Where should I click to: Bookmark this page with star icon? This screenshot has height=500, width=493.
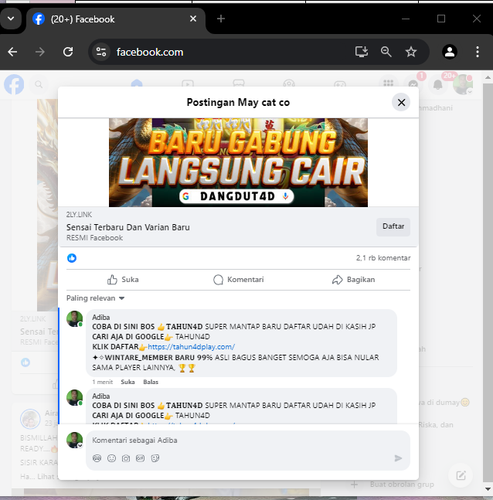pyautogui.click(x=411, y=52)
